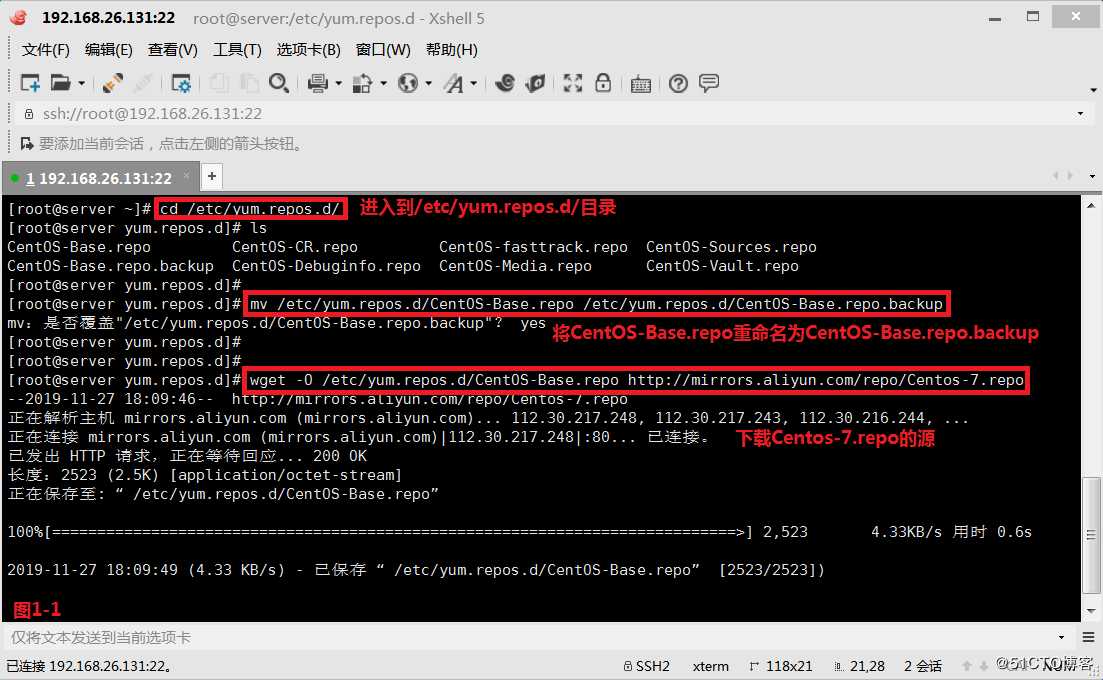Expand the Print dropdown arrow
The width and height of the screenshot is (1103, 680).
click(x=338, y=84)
